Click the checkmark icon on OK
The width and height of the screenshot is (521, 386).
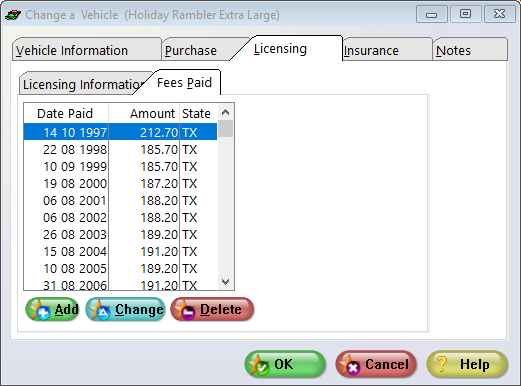pos(260,365)
